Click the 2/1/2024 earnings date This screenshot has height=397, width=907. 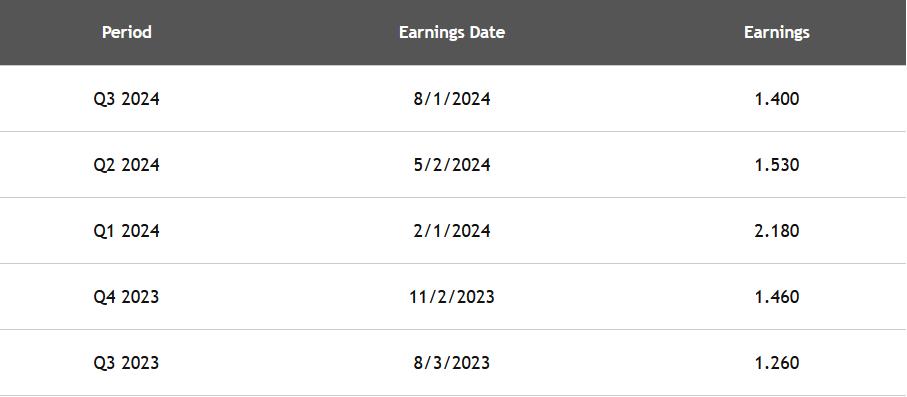452,231
